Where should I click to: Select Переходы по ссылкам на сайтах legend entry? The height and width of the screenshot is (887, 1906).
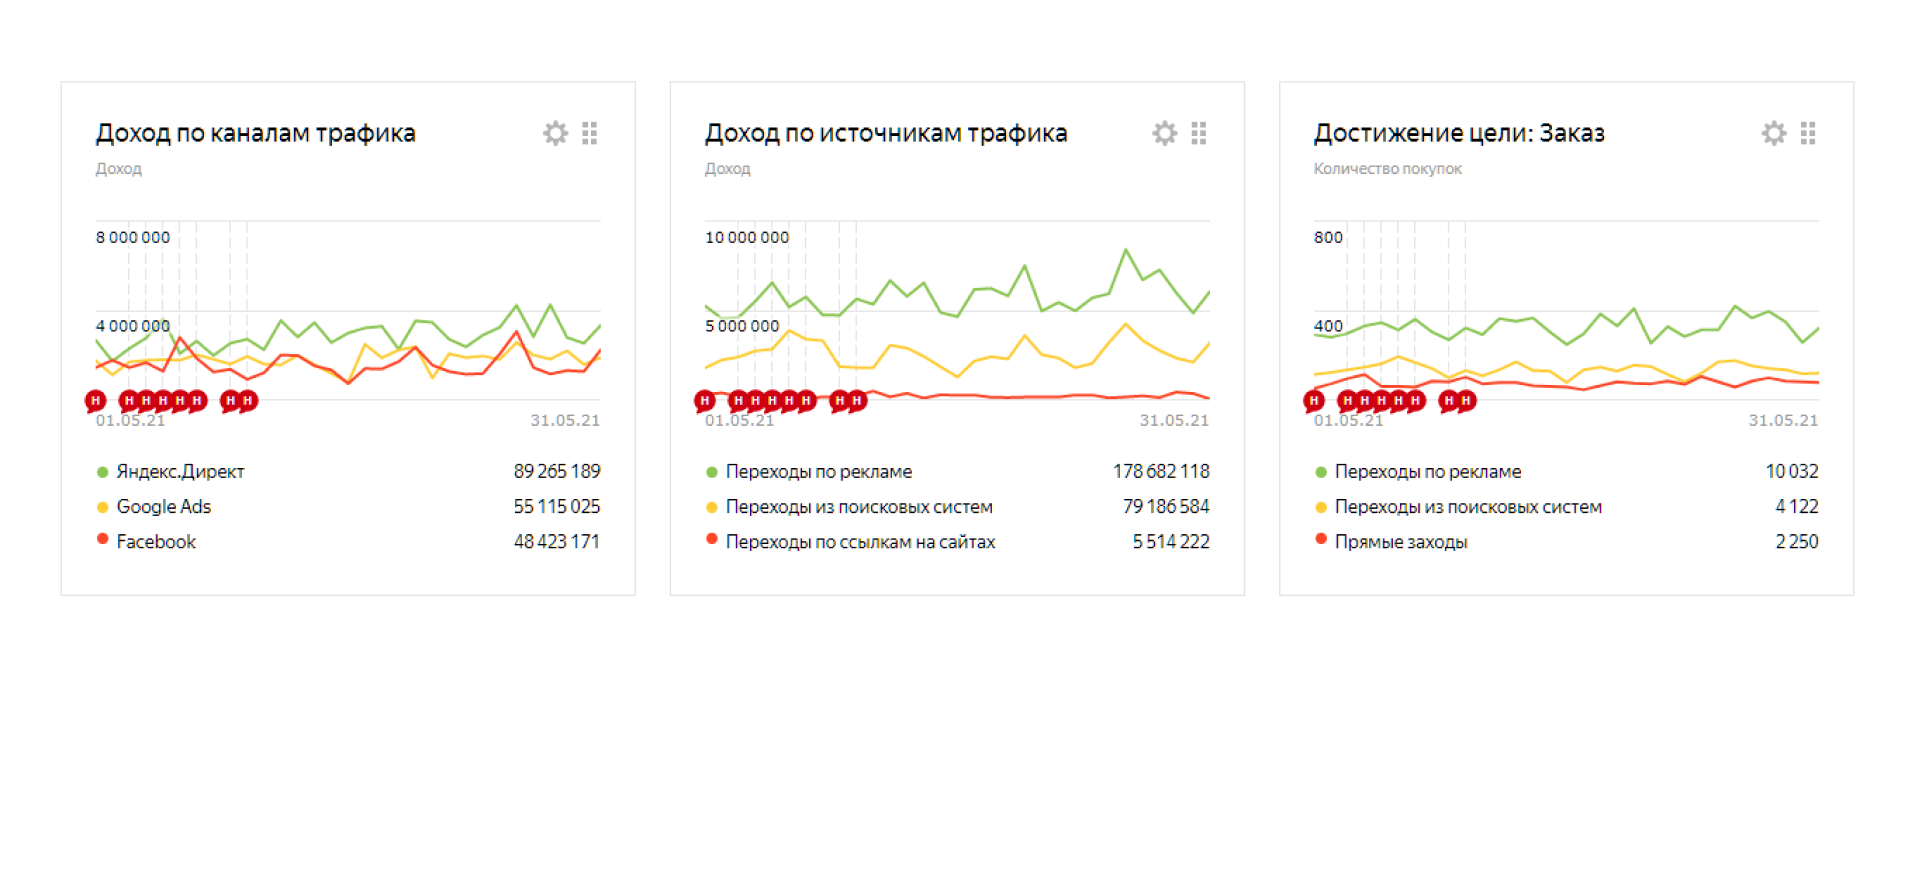[x=860, y=542]
